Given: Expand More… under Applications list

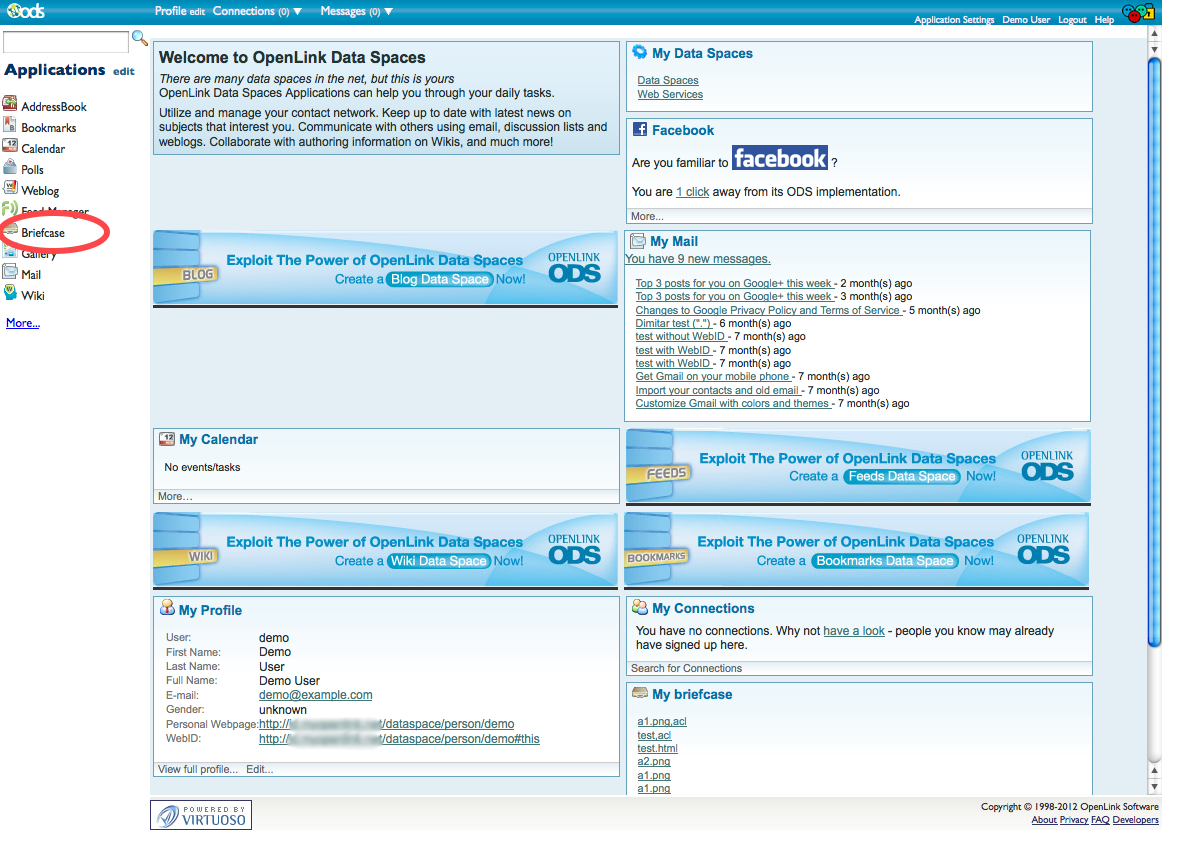Looking at the screenshot, I should [x=23, y=323].
